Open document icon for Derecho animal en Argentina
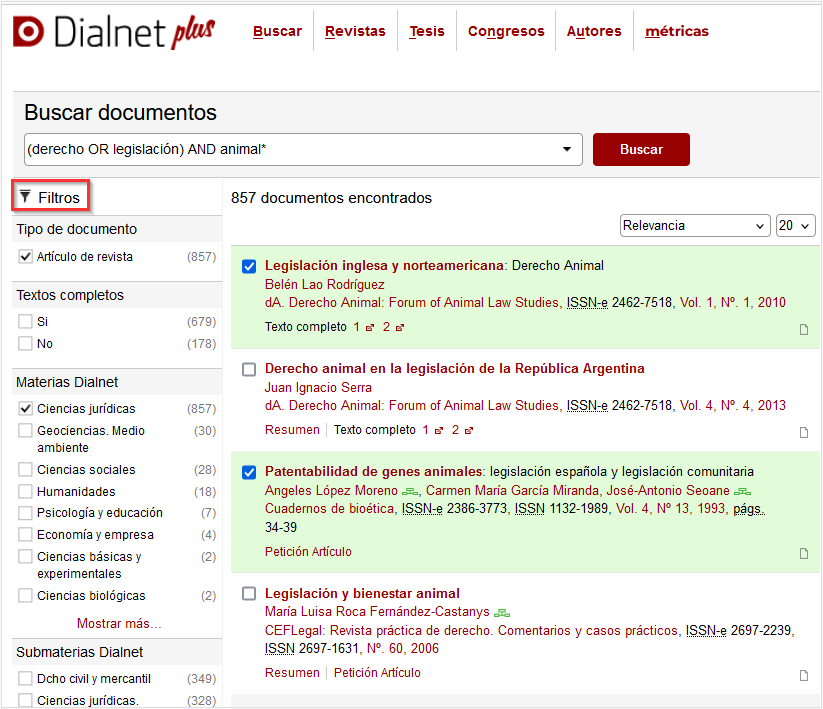This screenshot has height=709, width=823. [x=804, y=432]
